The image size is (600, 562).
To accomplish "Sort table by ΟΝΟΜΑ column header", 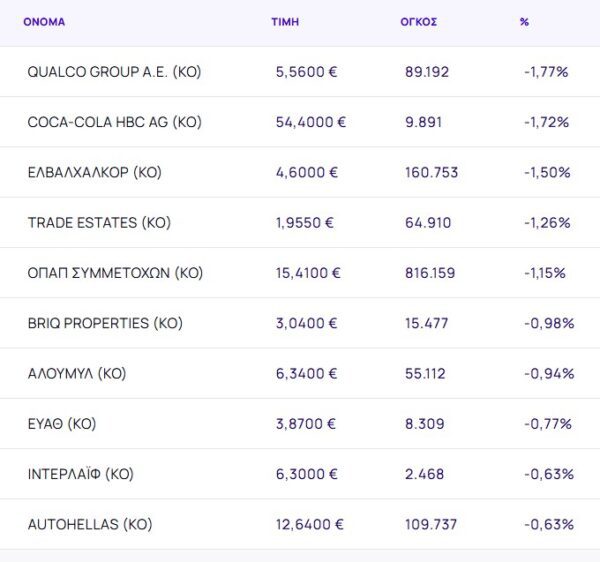I will [x=44, y=21].
